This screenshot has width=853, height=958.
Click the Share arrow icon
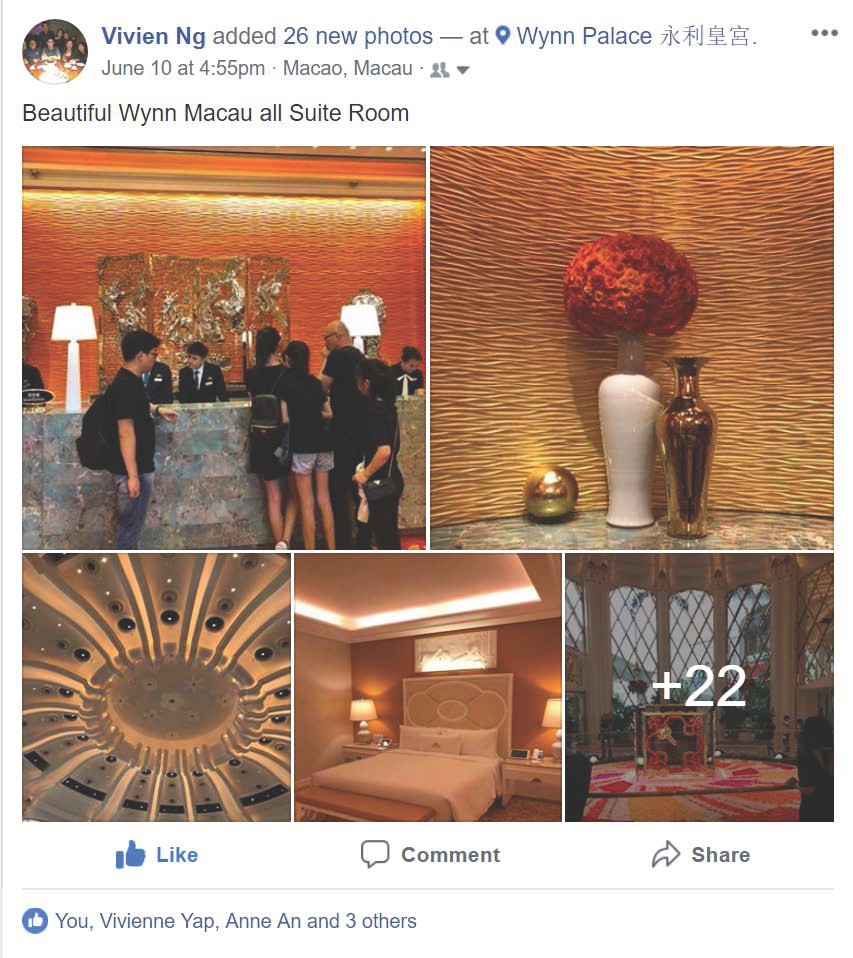click(x=665, y=854)
